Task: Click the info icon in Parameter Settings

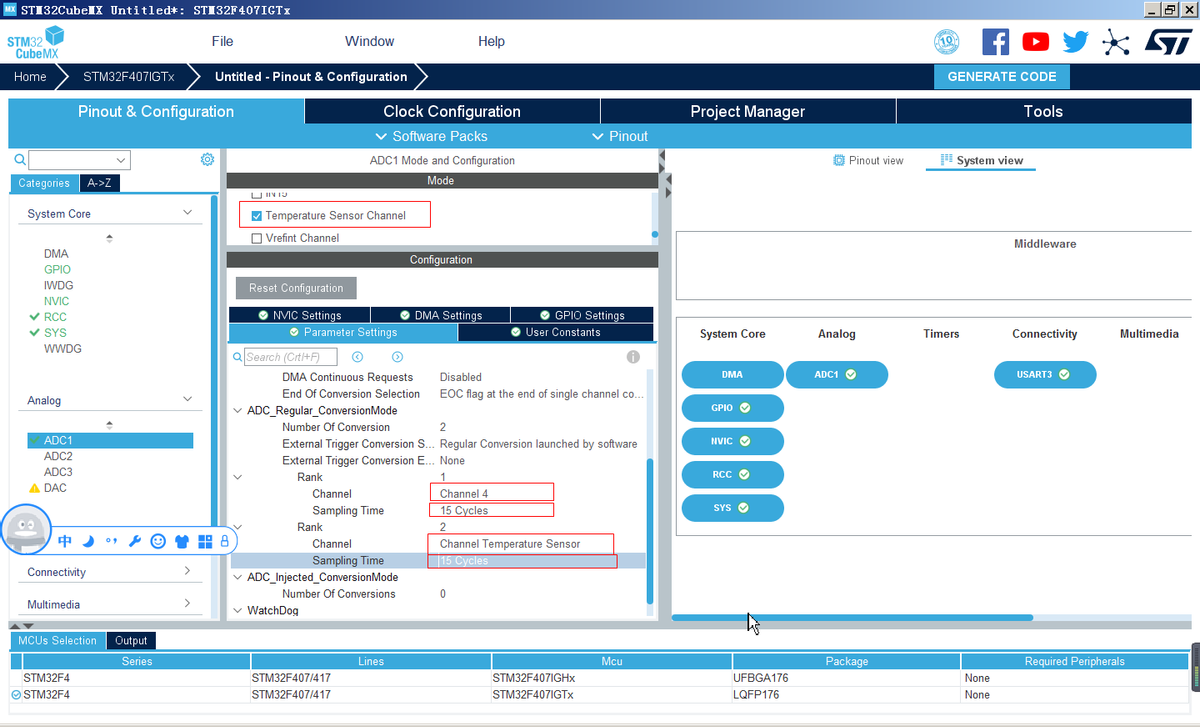Action: click(x=633, y=357)
